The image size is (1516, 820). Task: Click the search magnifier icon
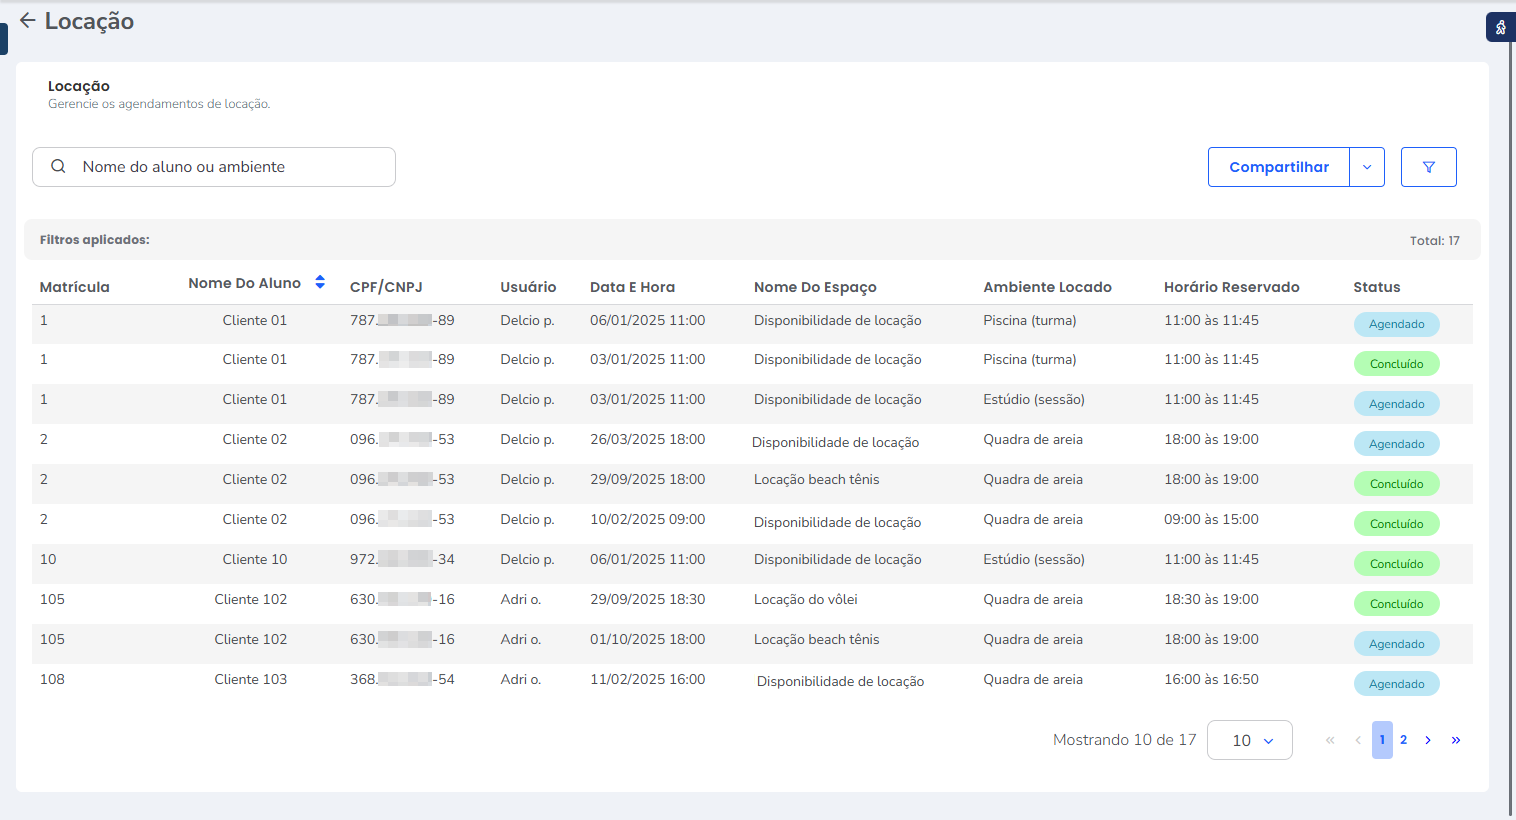coord(58,167)
